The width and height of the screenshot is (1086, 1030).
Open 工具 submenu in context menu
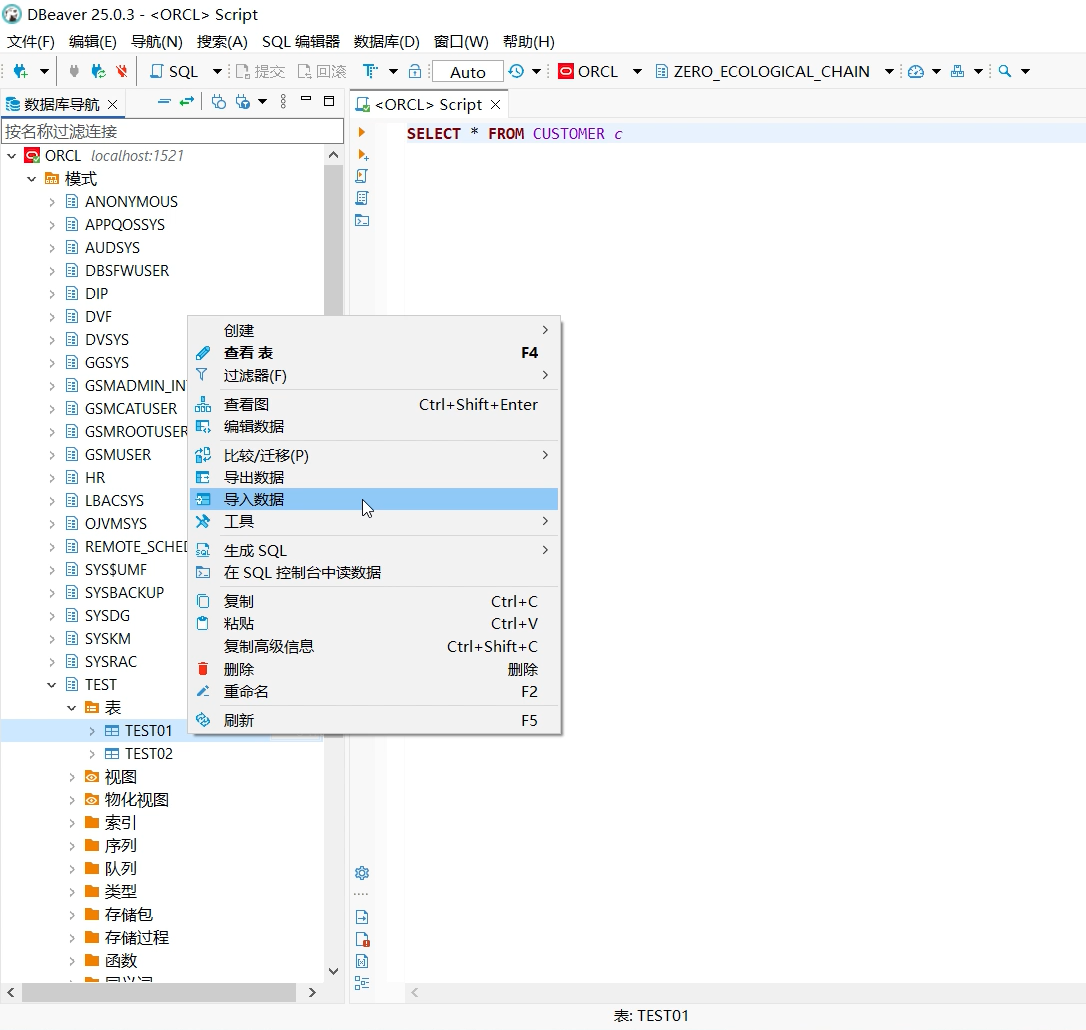(x=374, y=522)
